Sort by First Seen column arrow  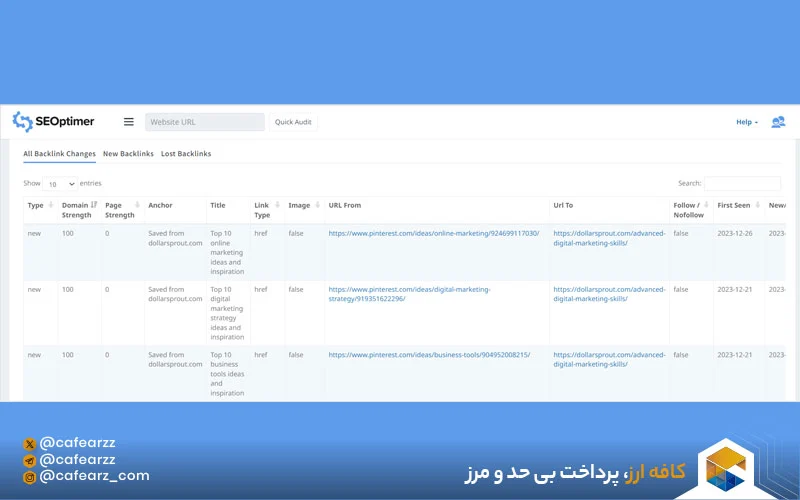coord(758,205)
